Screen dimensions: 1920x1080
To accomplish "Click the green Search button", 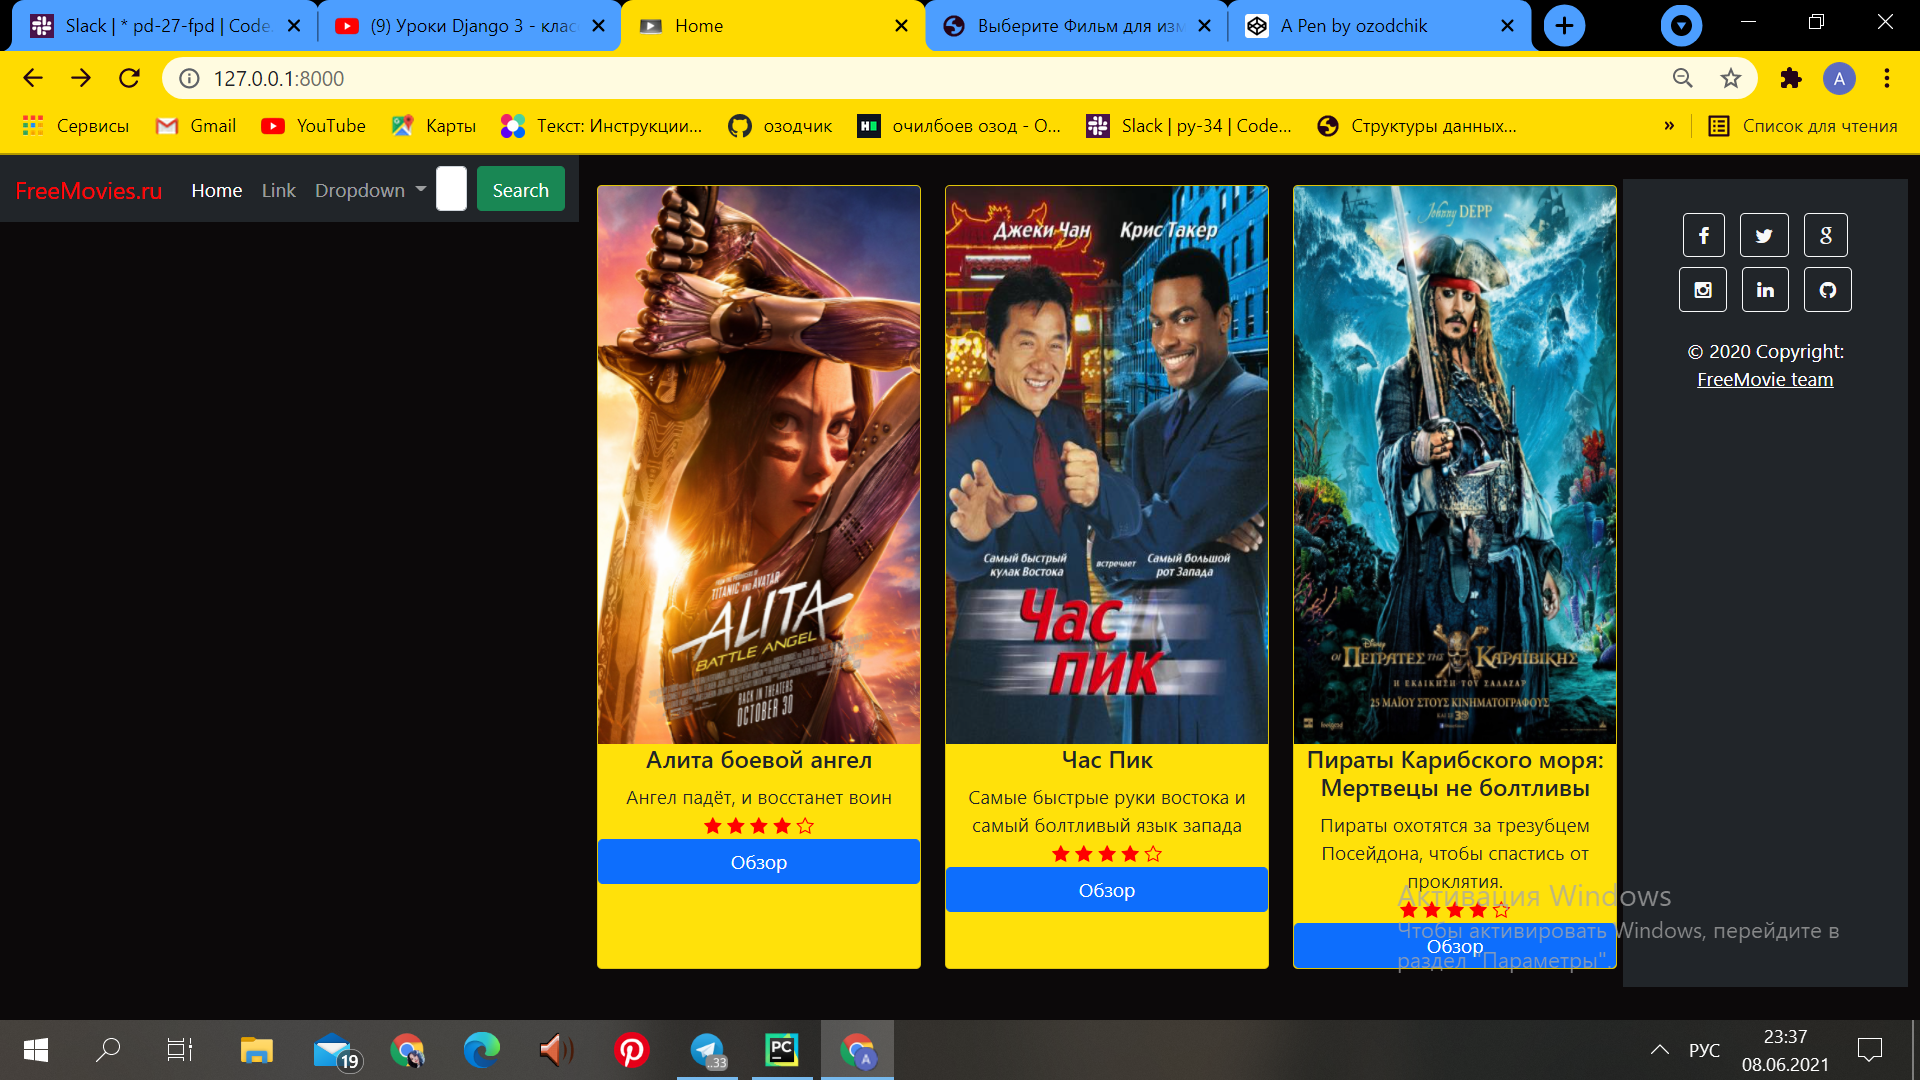I will tap(521, 189).
